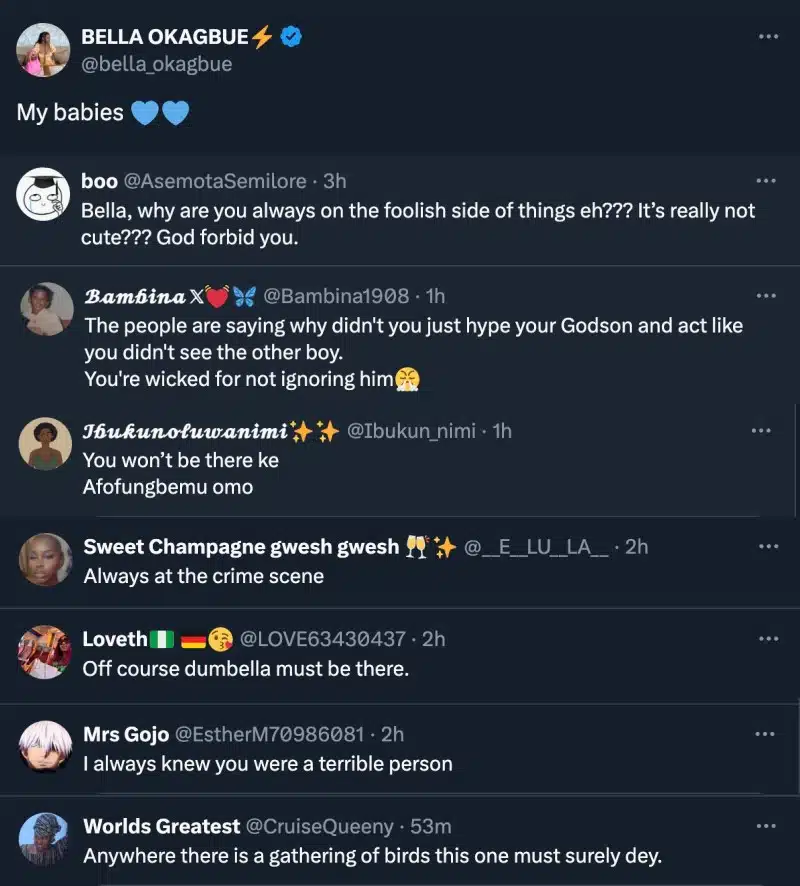
Task: Click Worlds Greatest's profile avatar
Action: tap(44, 834)
